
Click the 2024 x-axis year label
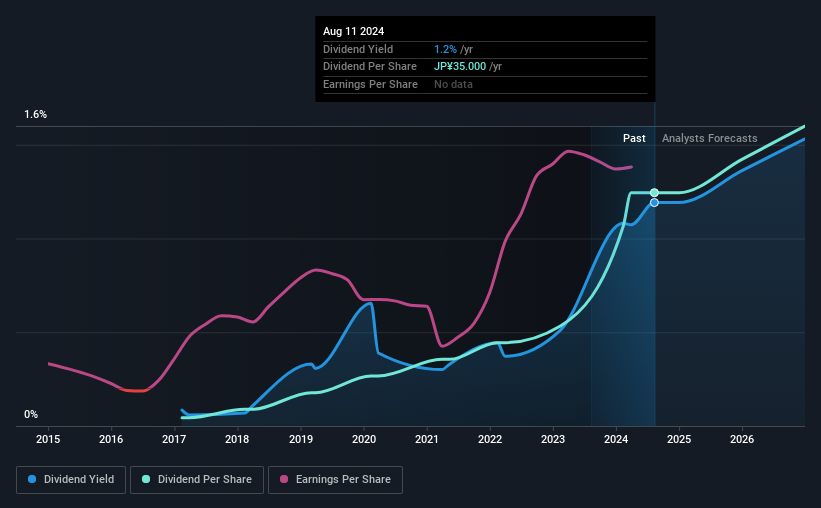point(616,439)
